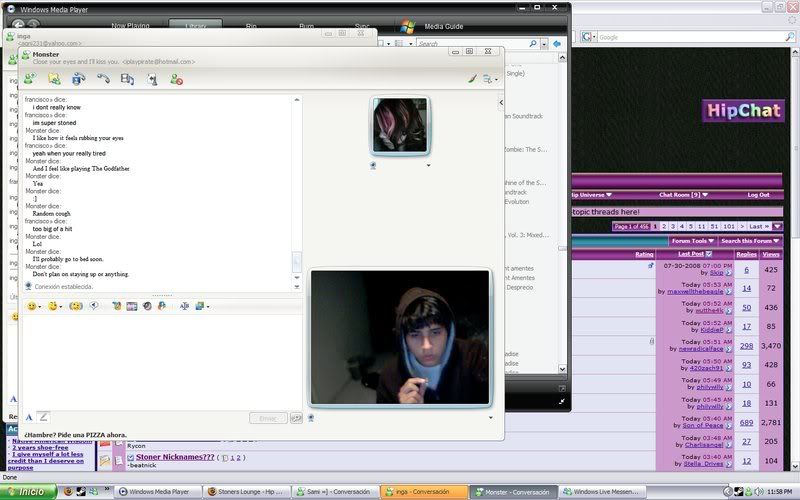This screenshot has width=800, height=500.
Task: Click the webcam icon below Monster's picture
Action: click(x=373, y=165)
